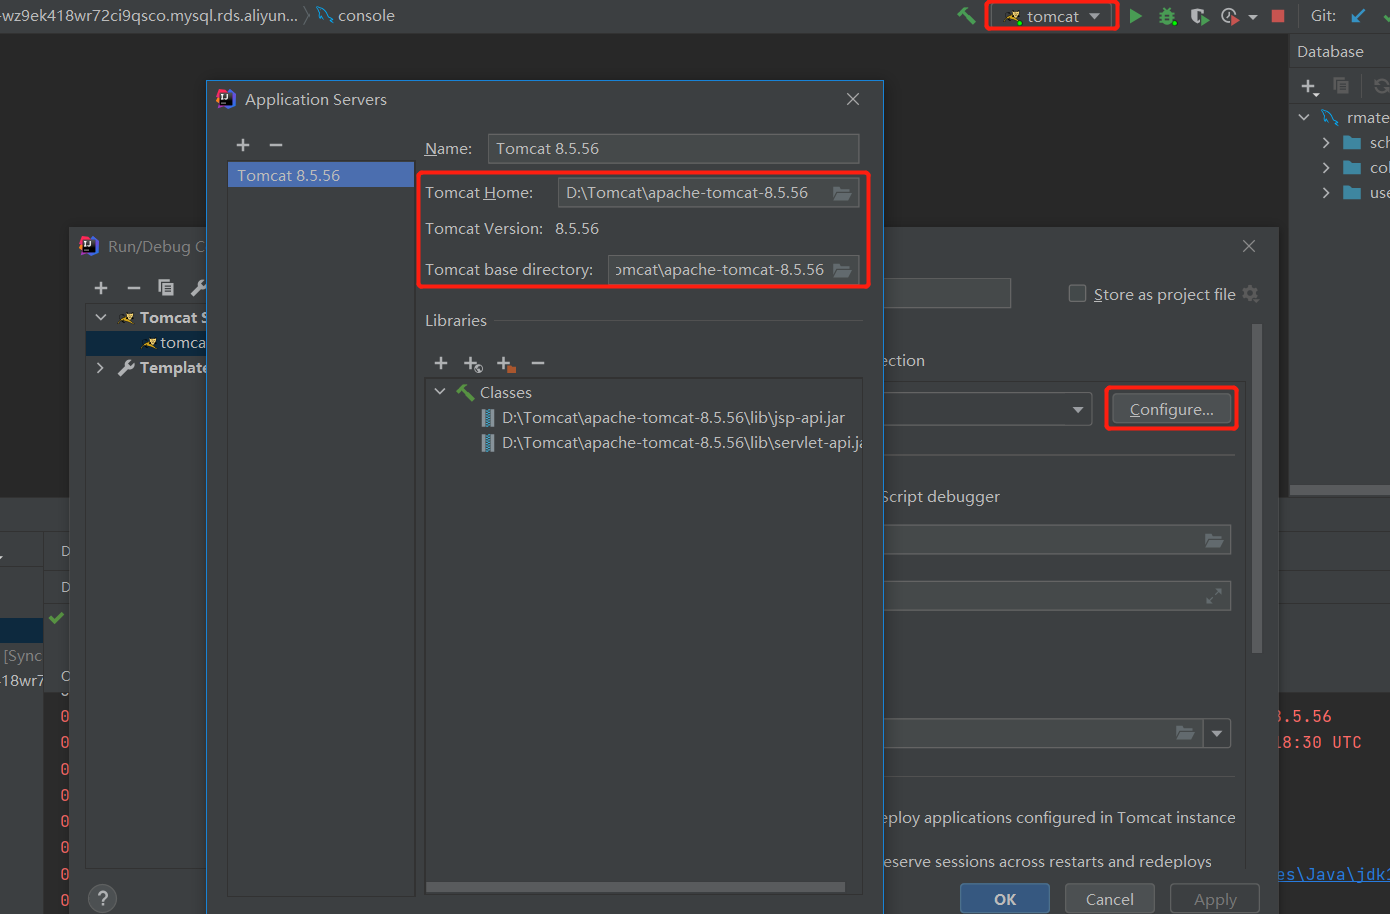
Task: Click the Apply button
Action: tap(1215, 899)
